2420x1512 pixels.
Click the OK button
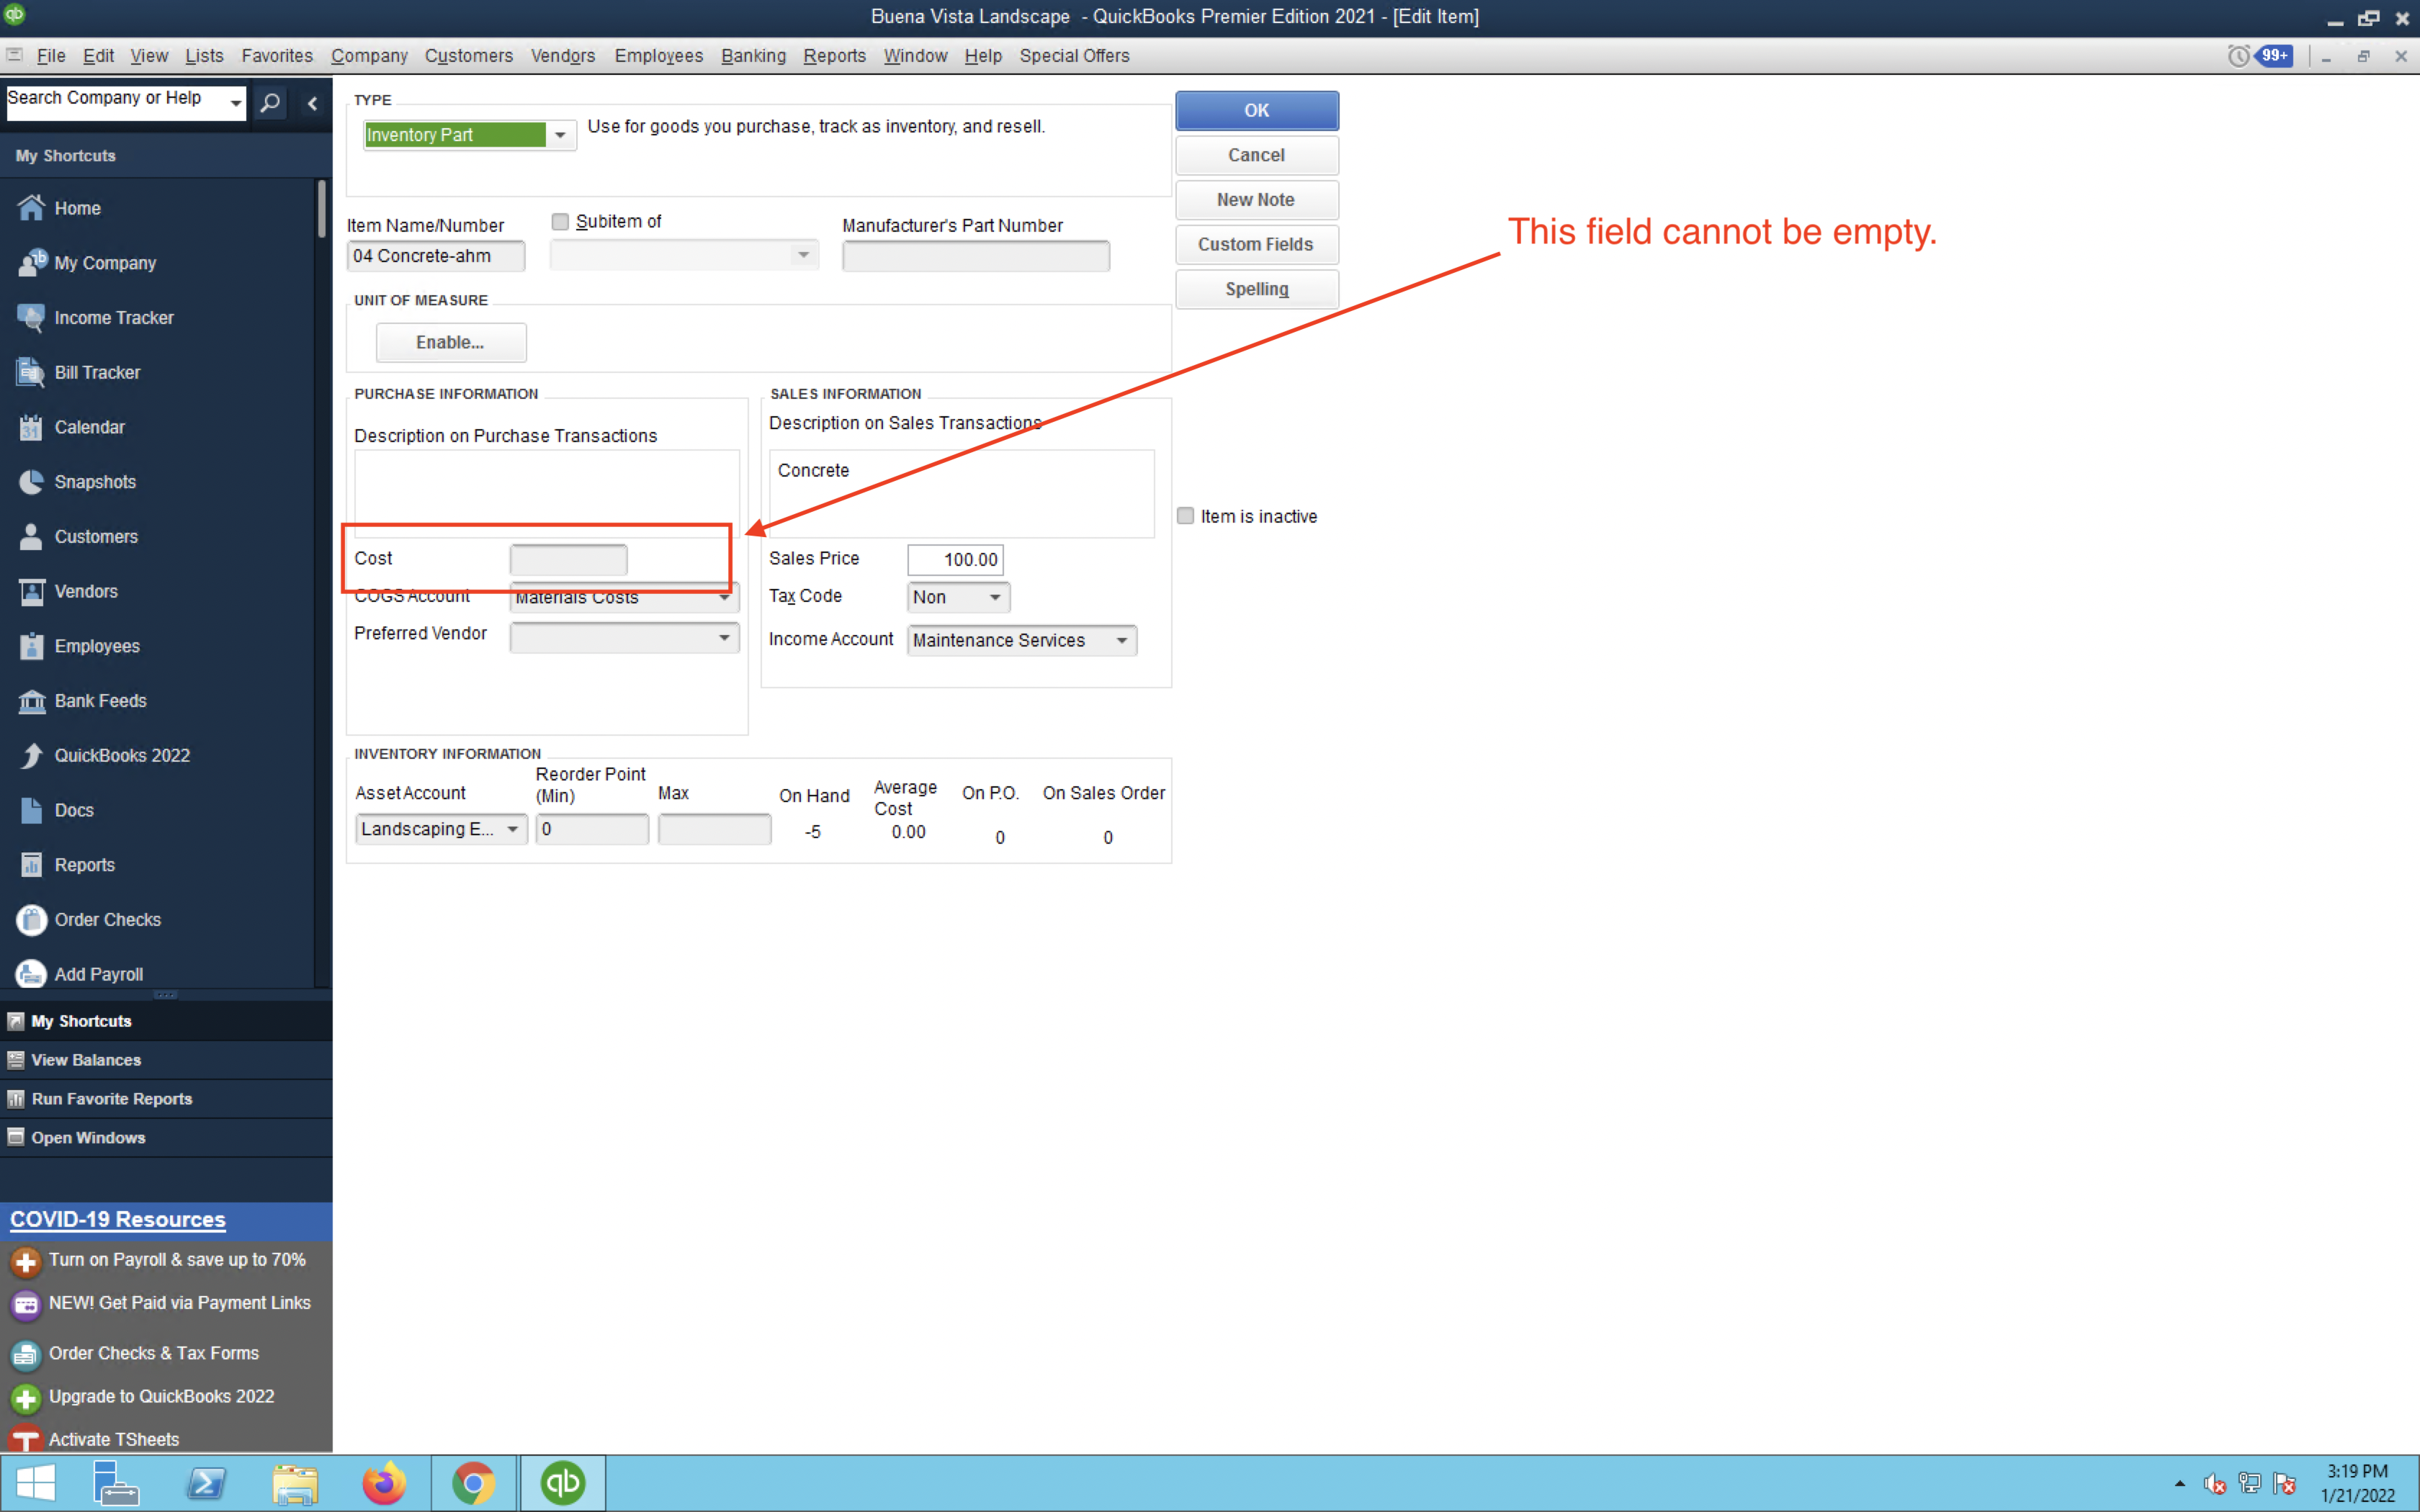pyautogui.click(x=1256, y=111)
